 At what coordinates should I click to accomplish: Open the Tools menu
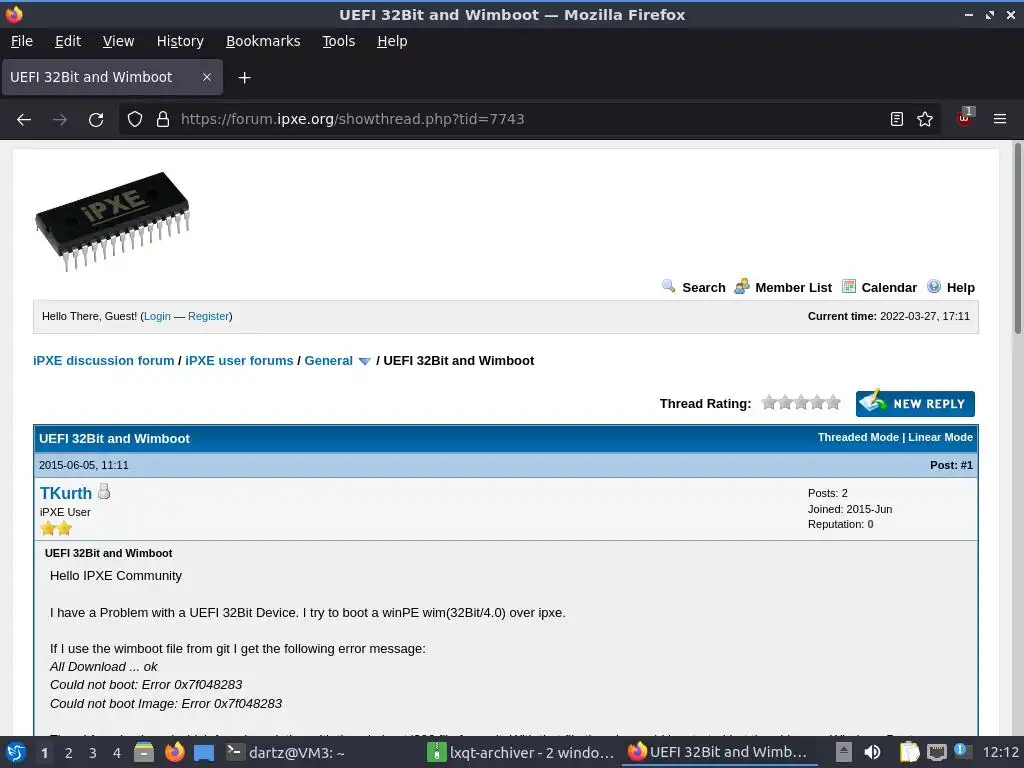pos(338,41)
